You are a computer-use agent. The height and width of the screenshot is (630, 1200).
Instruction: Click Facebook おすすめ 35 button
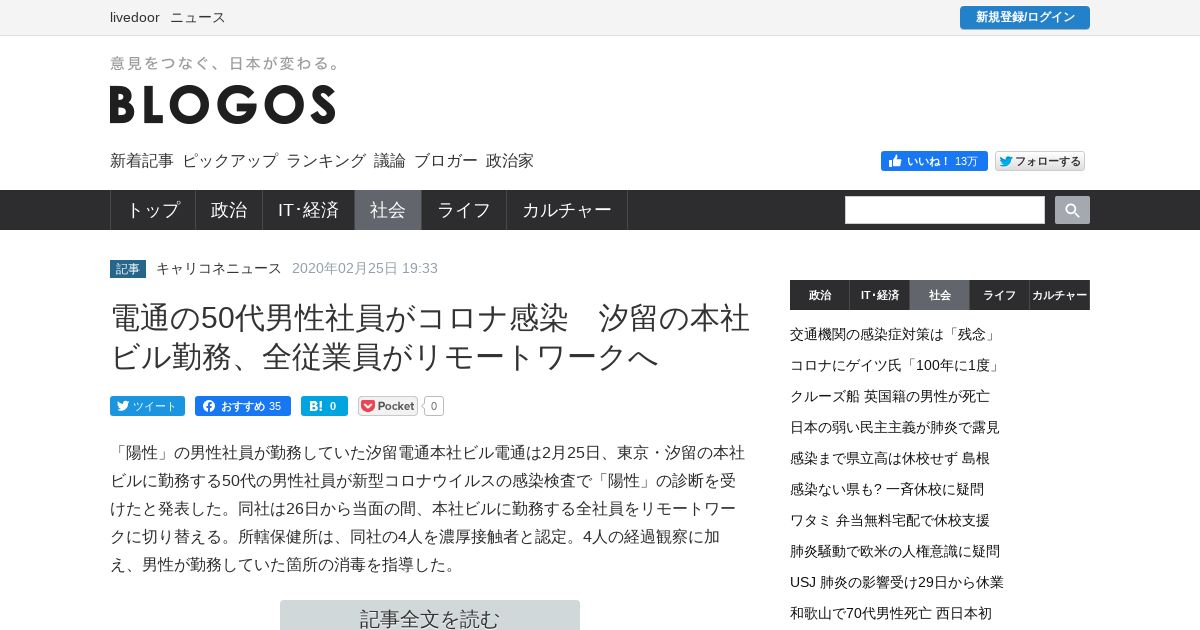click(243, 406)
